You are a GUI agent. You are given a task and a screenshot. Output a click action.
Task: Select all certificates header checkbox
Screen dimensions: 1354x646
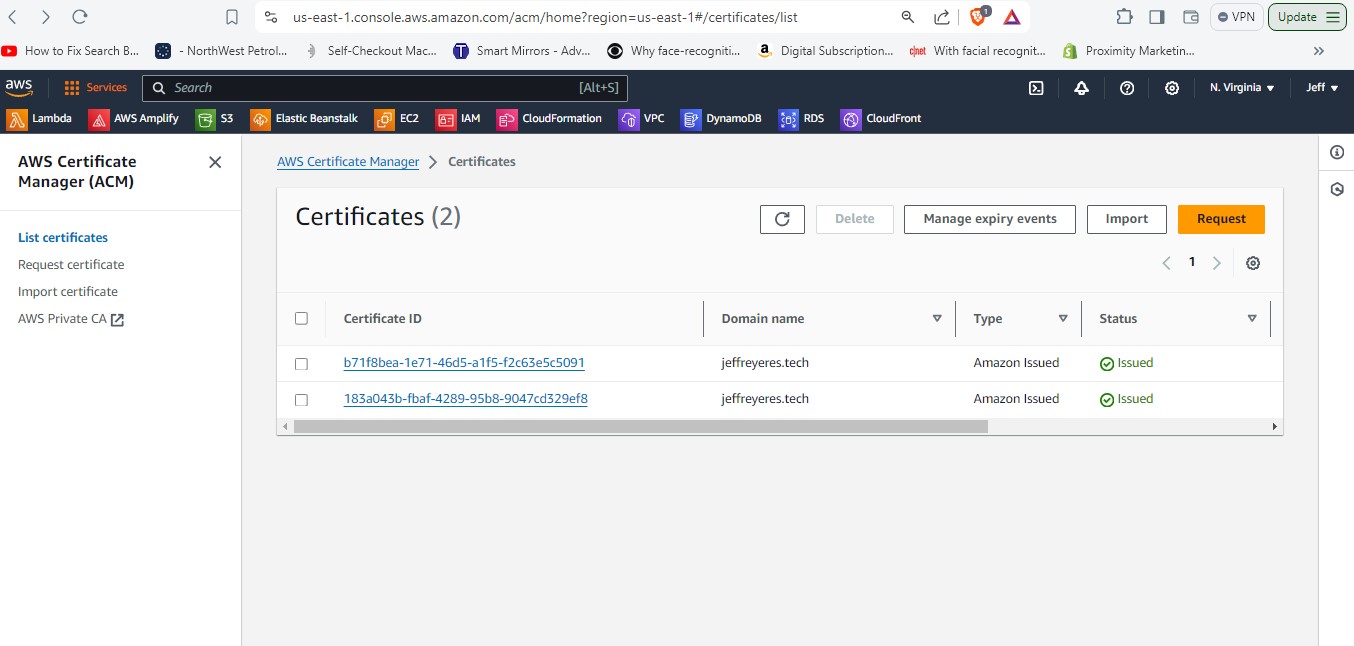[x=301, y=319]
